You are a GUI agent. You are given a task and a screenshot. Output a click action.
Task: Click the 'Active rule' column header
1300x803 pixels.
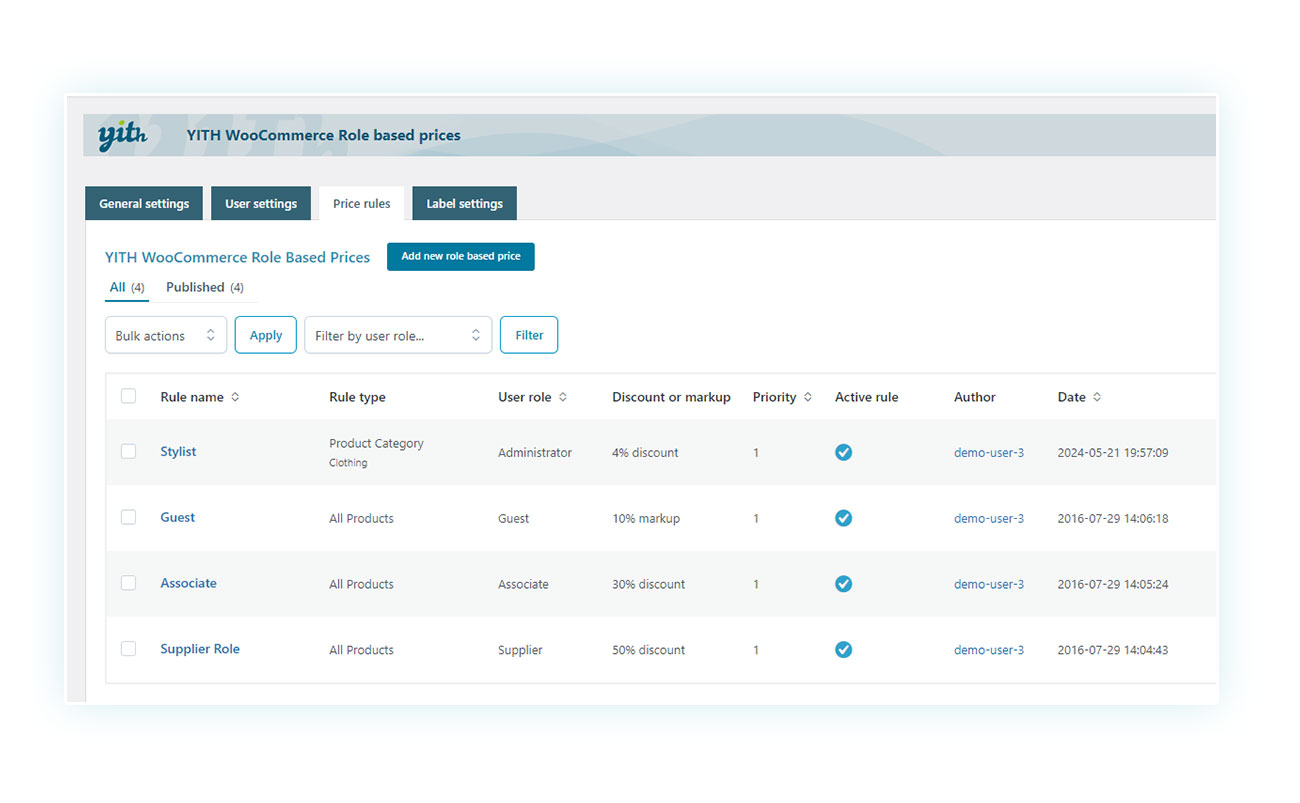coord(866,397)
